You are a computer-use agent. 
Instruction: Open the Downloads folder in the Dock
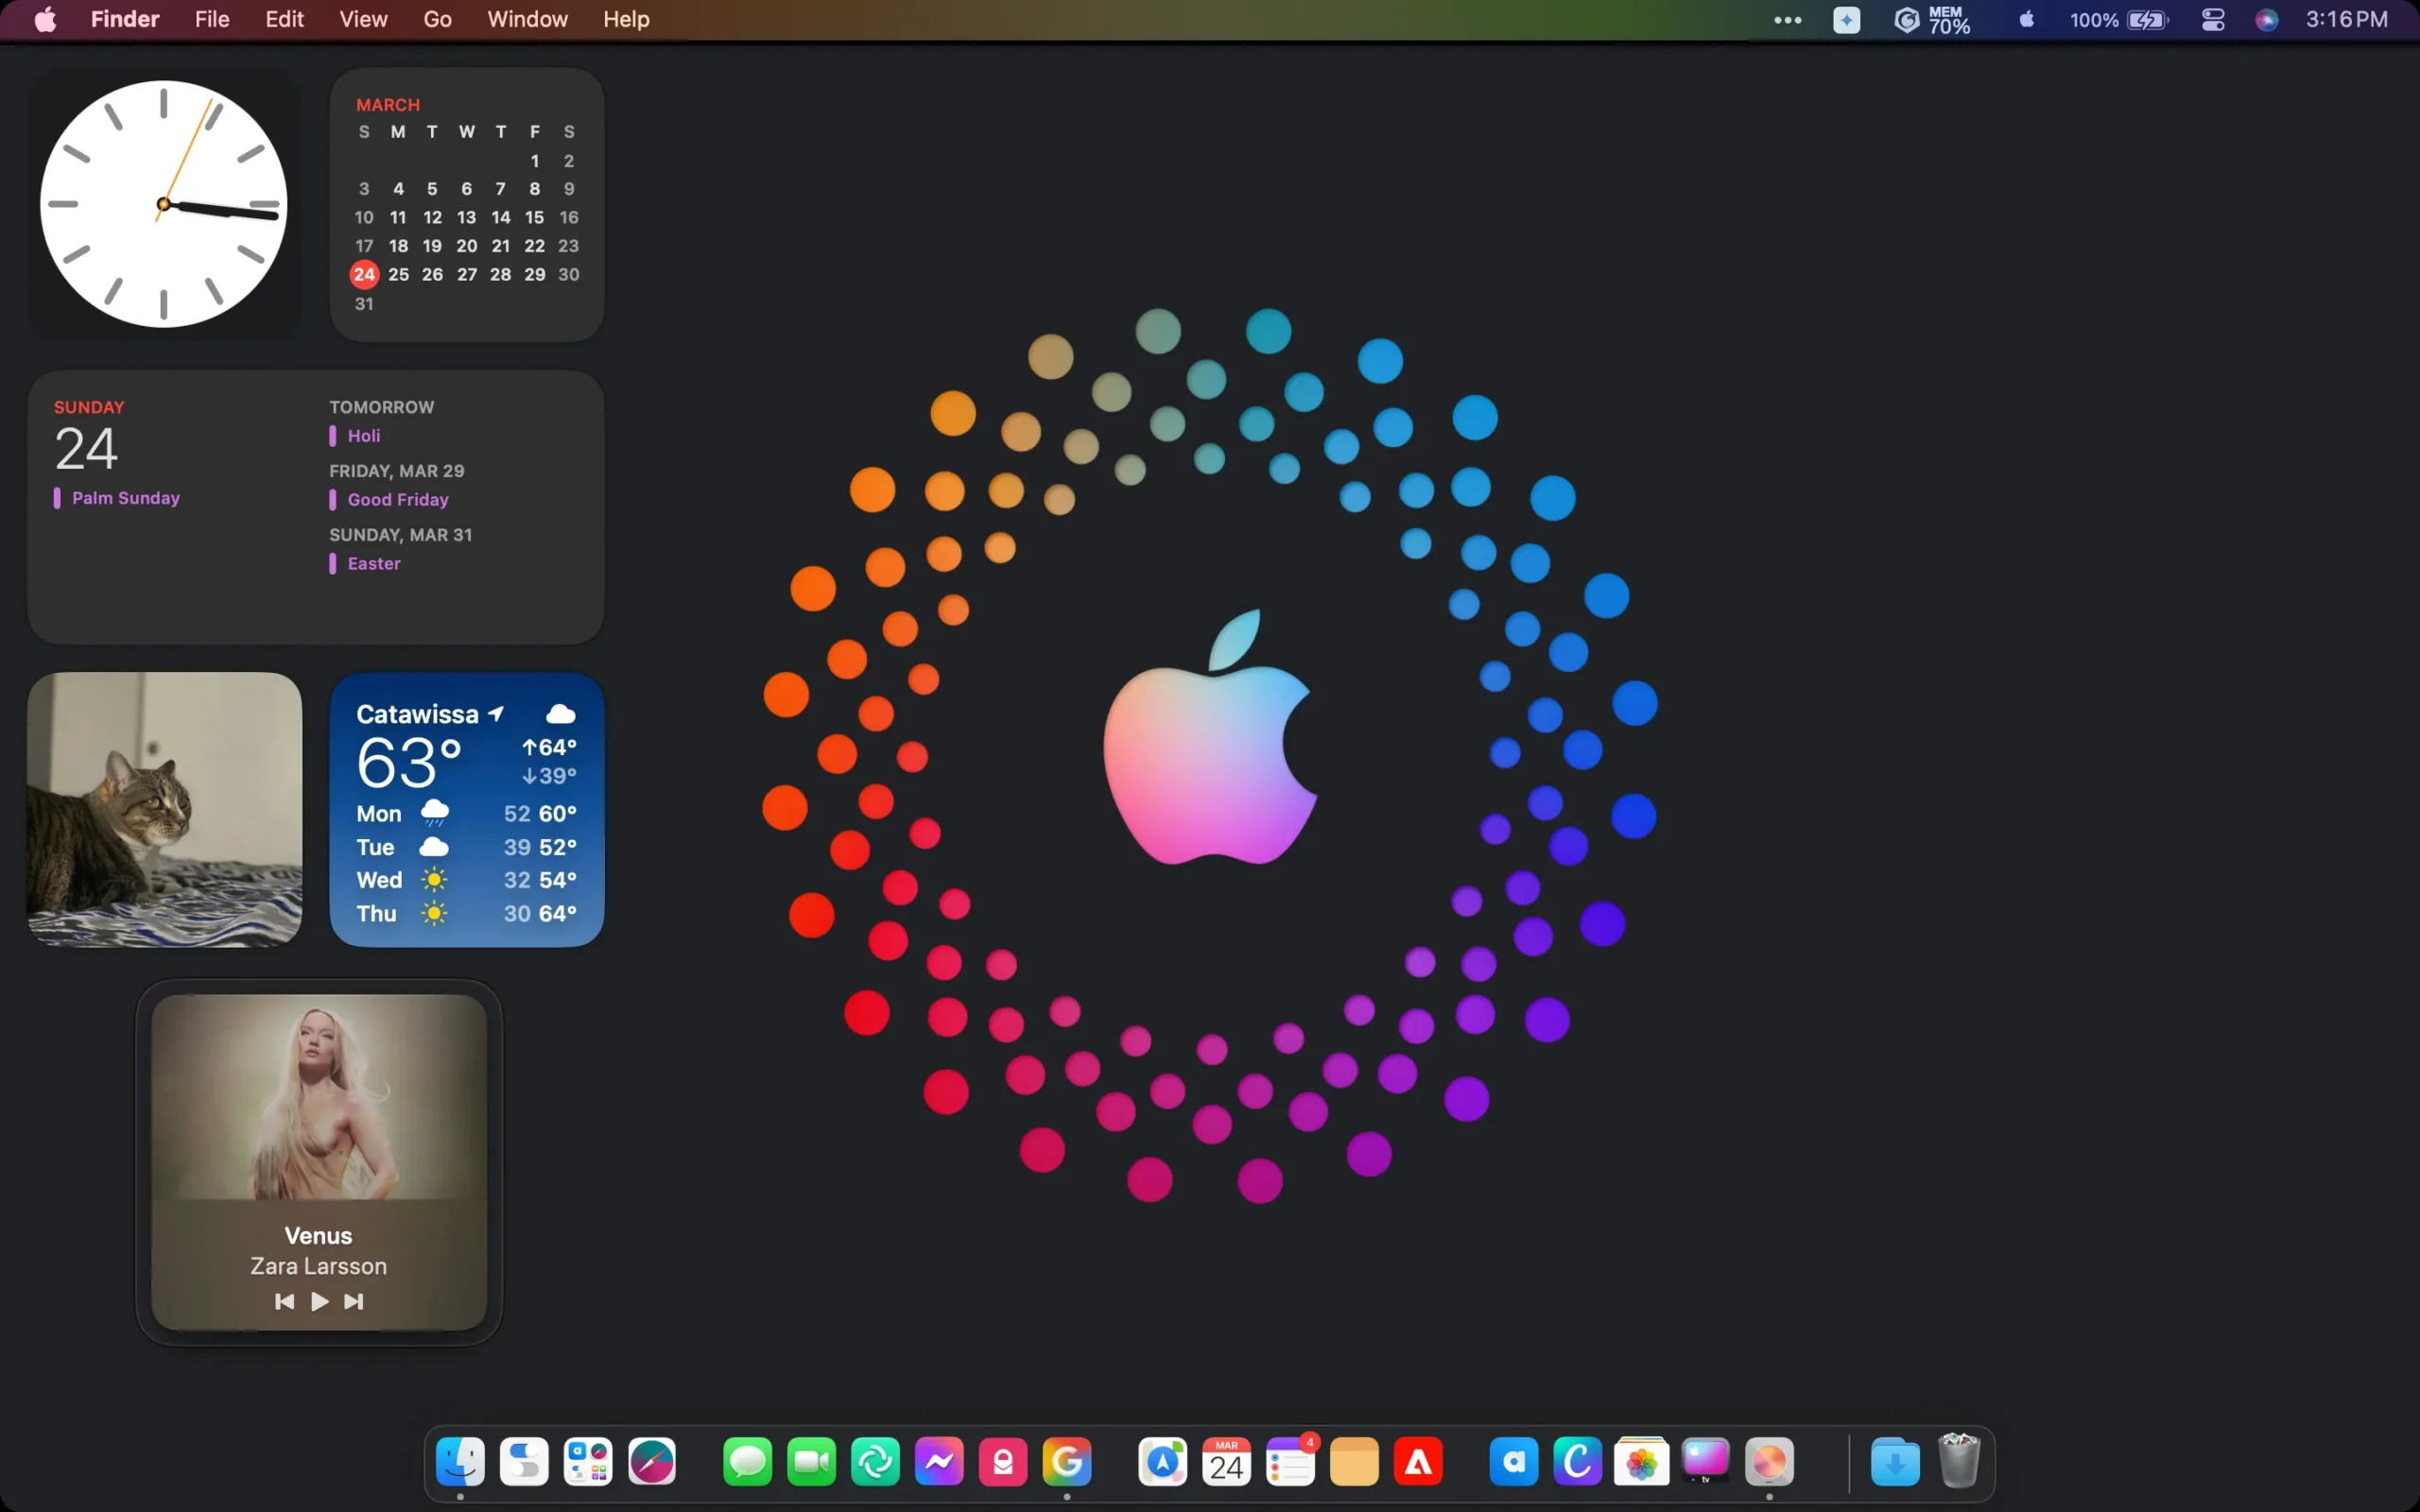1896,1462
